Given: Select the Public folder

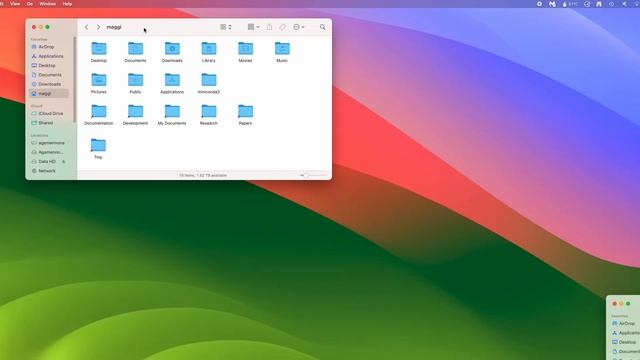Looking at the screenshot, I should tap(136, 83).
